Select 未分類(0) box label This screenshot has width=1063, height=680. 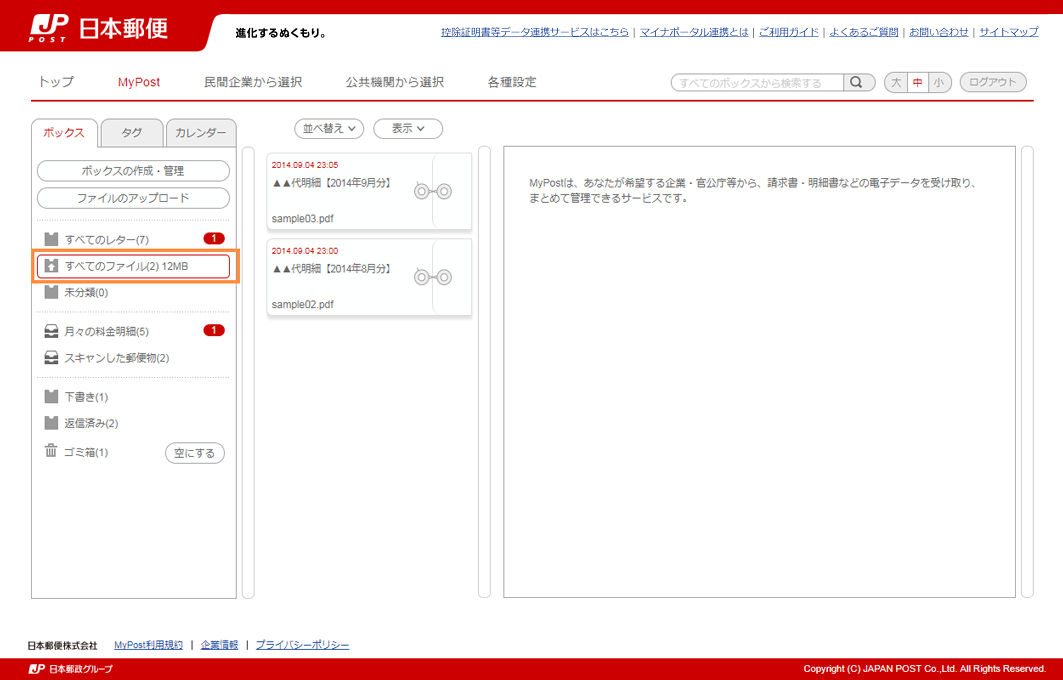click(86, 293)
